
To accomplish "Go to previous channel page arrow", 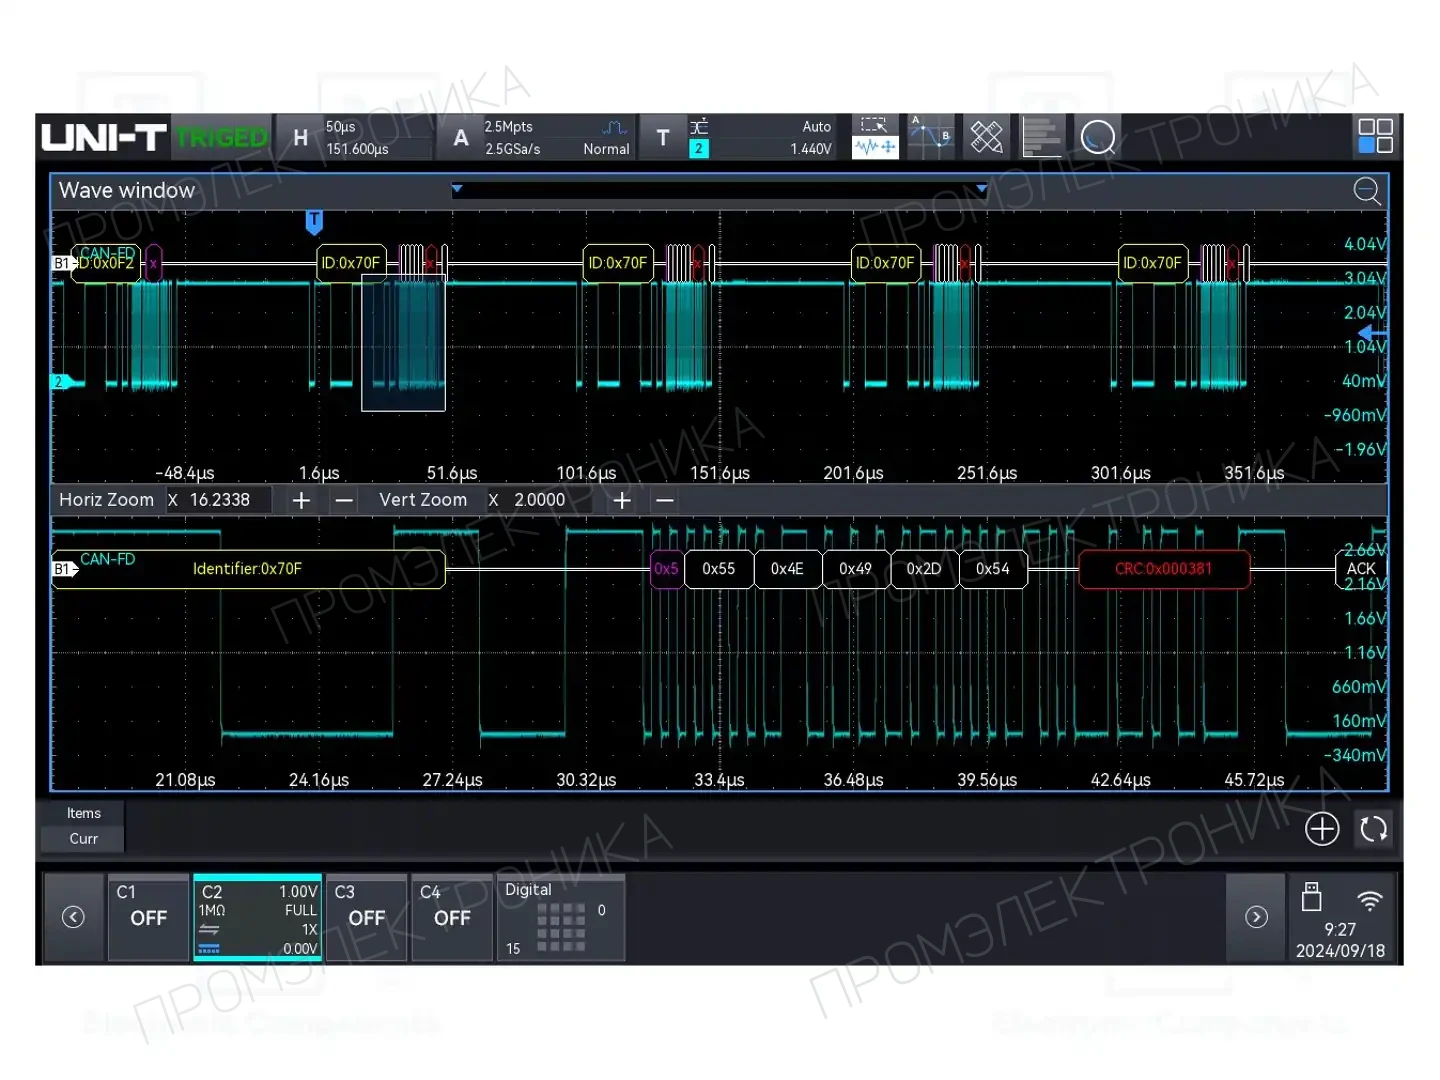I will click(x=73, y=917).
